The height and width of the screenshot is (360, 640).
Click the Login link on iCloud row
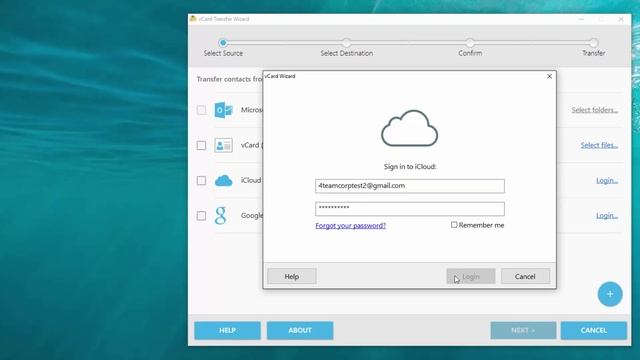click(x=607, y=180)
